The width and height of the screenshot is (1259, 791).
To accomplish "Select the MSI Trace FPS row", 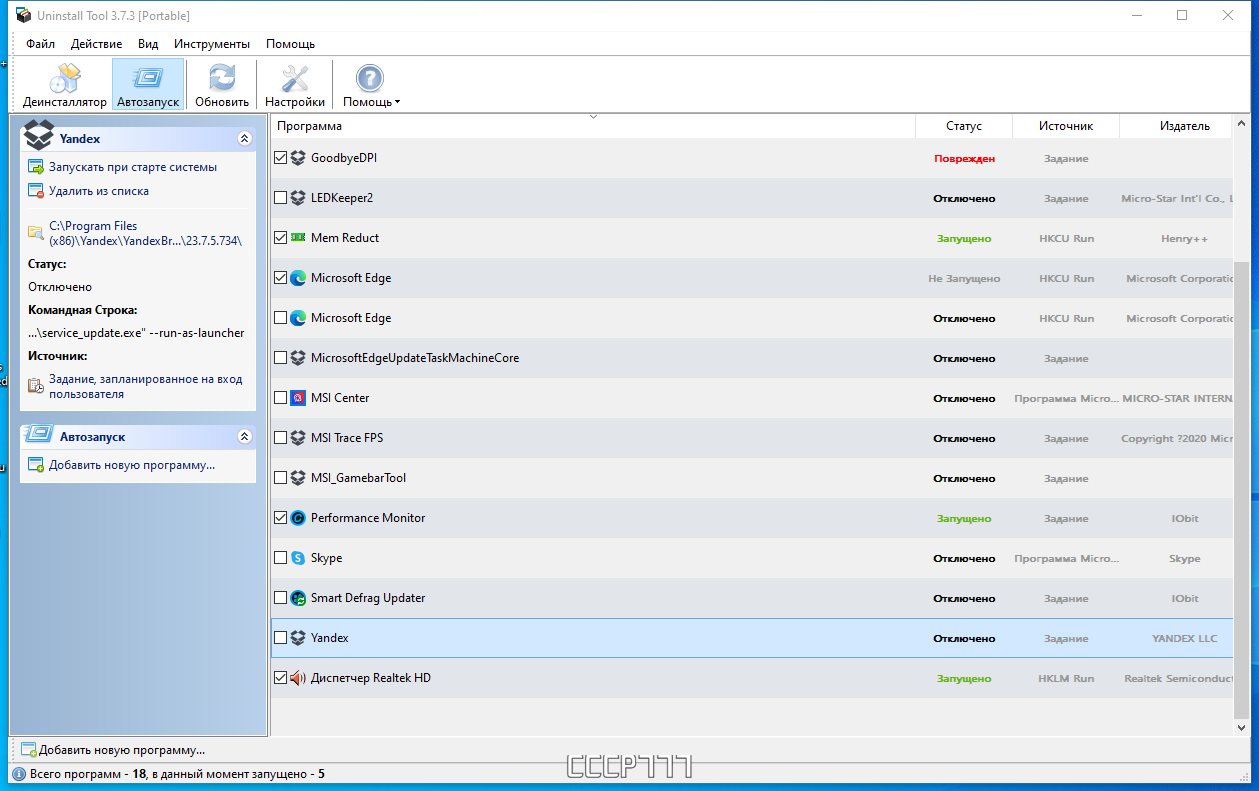I will 752,438.
